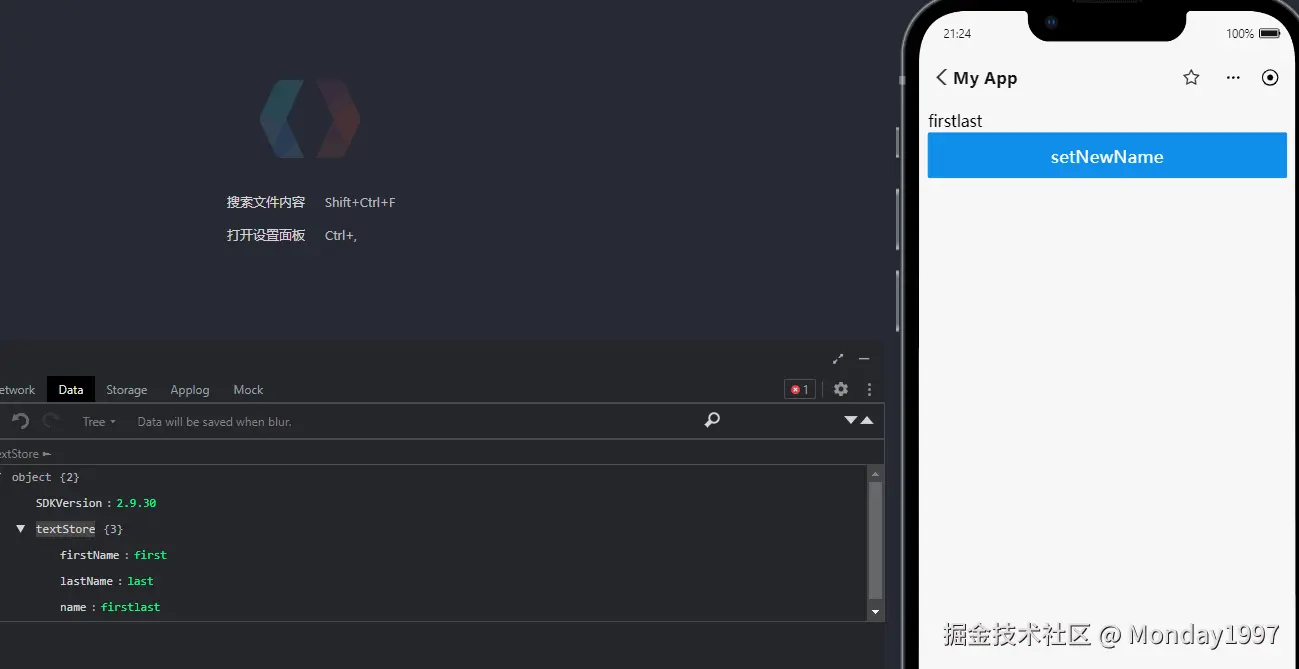Switch to the Mock tab
This screenshot has height=669, width=1299.
[248, 390]
